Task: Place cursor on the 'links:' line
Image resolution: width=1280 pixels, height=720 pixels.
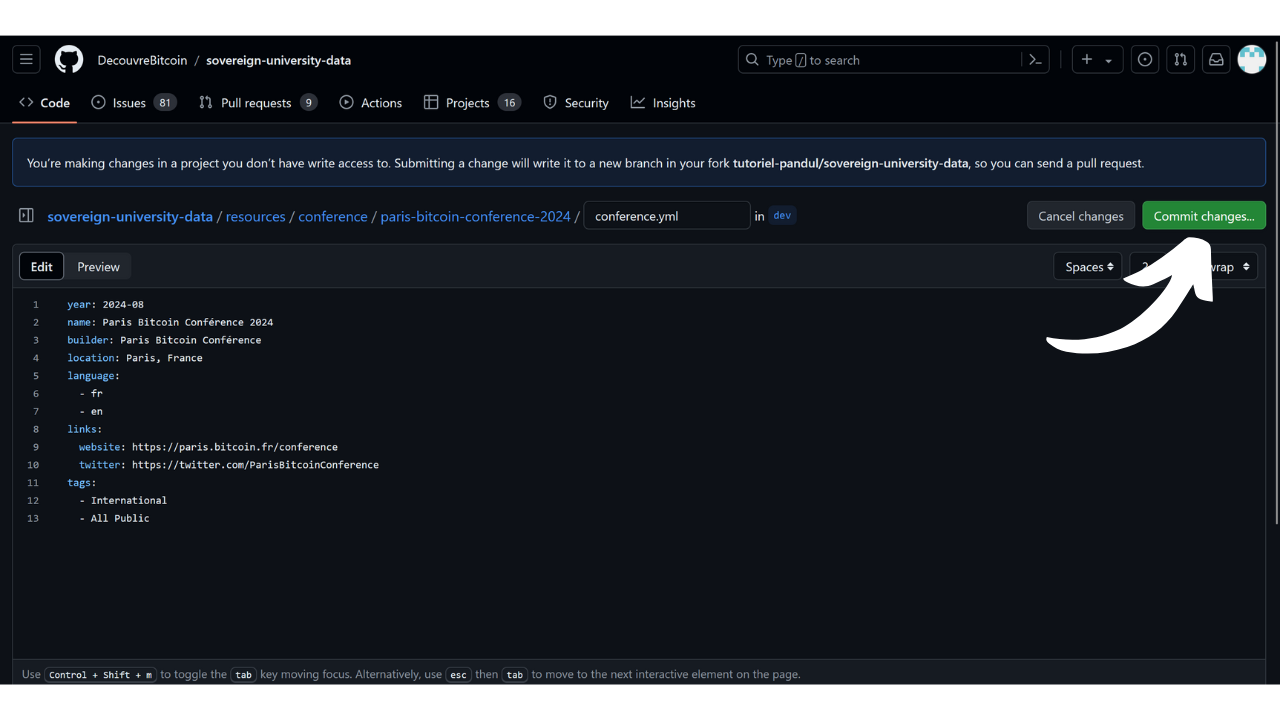Action: [x=85, y=429]
